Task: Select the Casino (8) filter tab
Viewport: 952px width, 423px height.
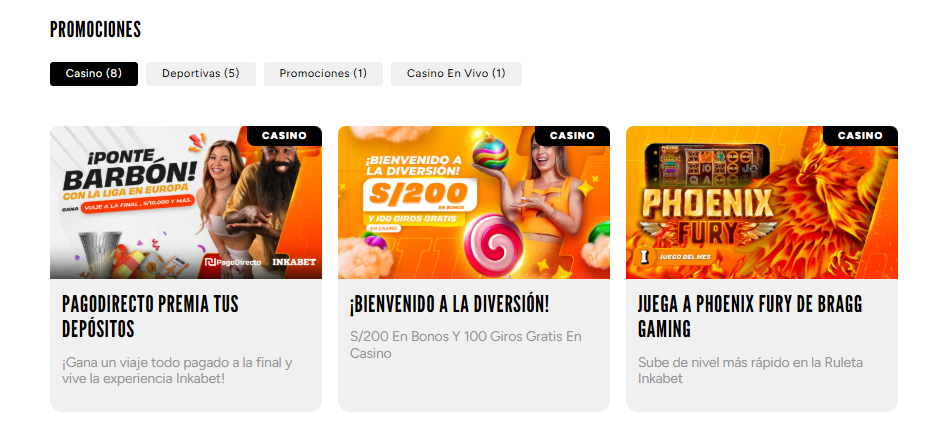Action: 94,73
